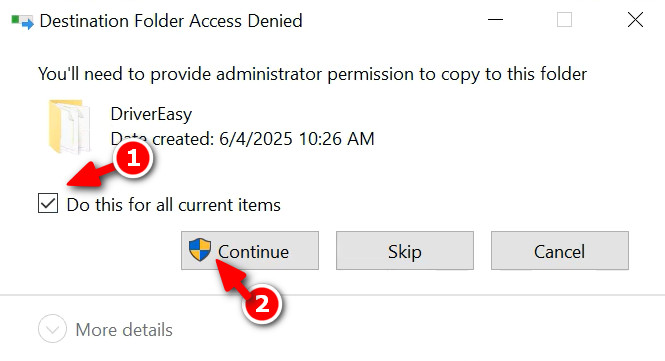Click the UAC shield icon on Continue

pos(200,249)
